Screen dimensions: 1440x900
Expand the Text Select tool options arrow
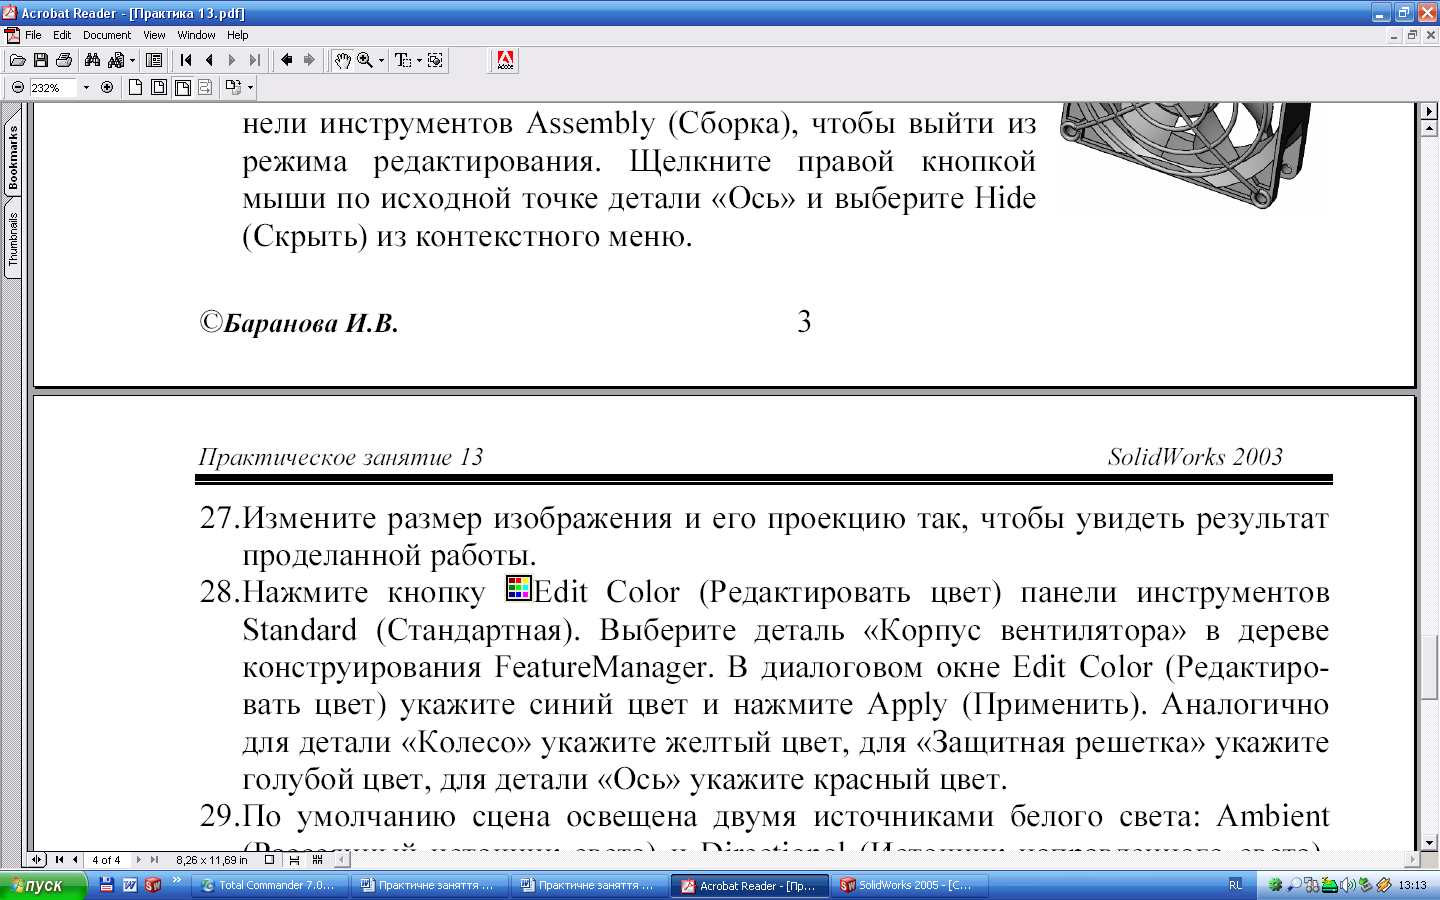pos(419,61)
